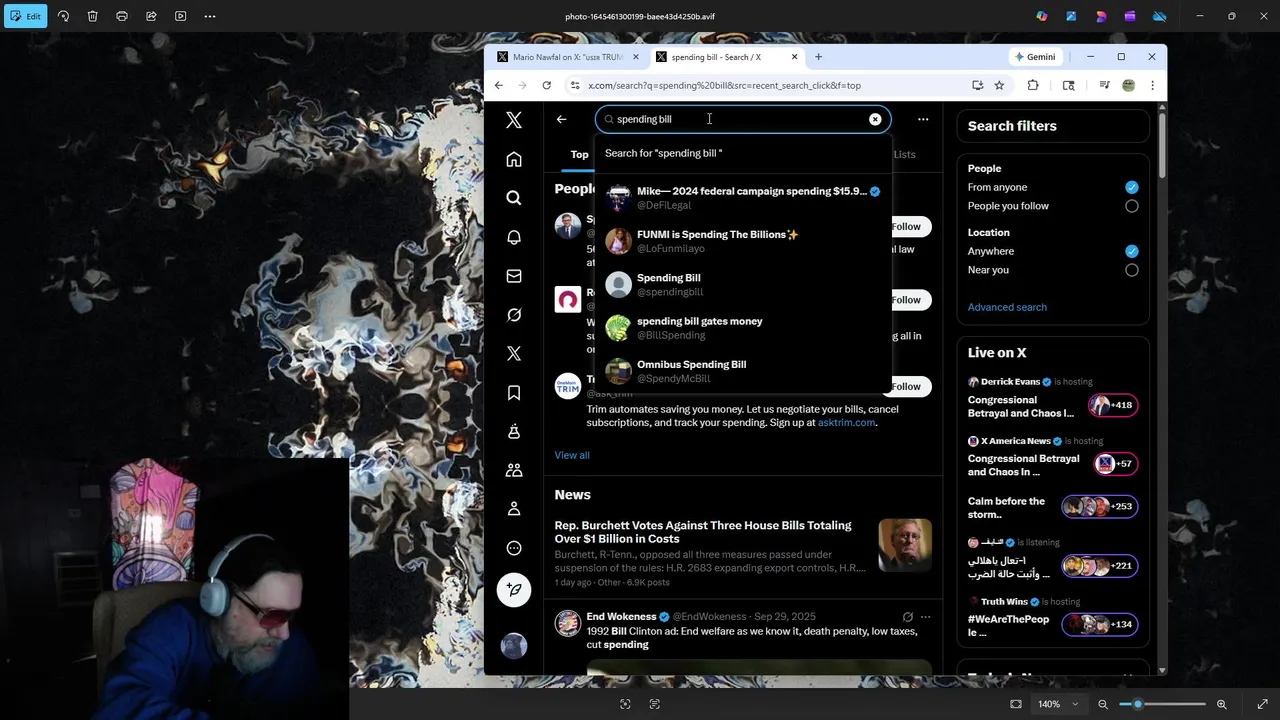1280x720 pixels.
Task: Open the More circle icon in sidebar
Action: point(513,548)
